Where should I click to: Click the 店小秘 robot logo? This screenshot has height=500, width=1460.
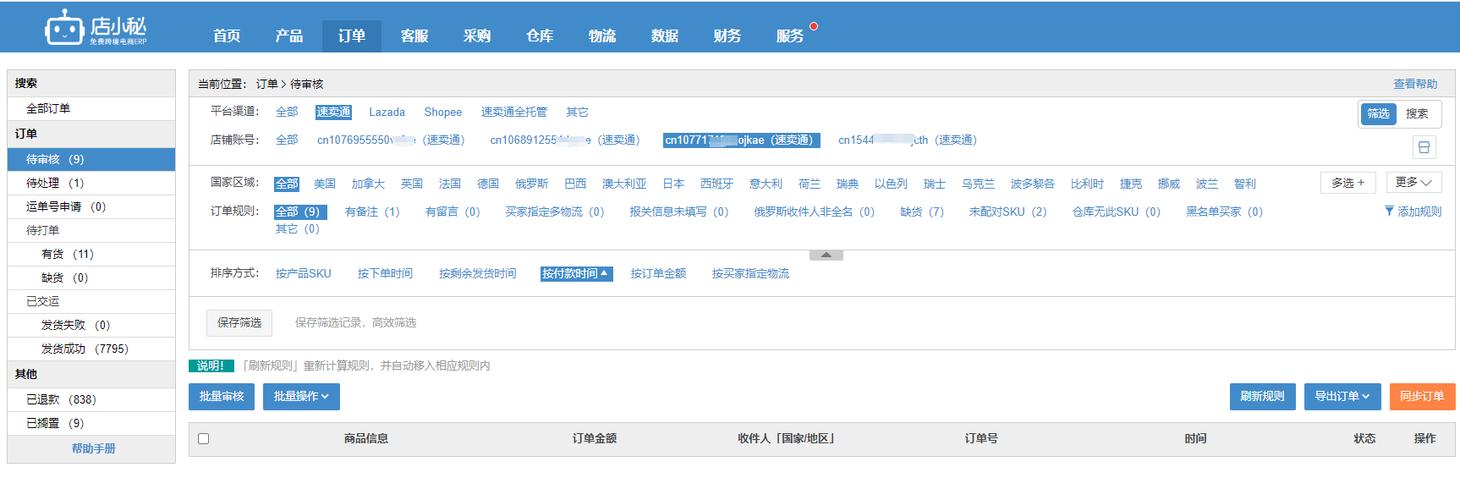[x=64, y=29]
